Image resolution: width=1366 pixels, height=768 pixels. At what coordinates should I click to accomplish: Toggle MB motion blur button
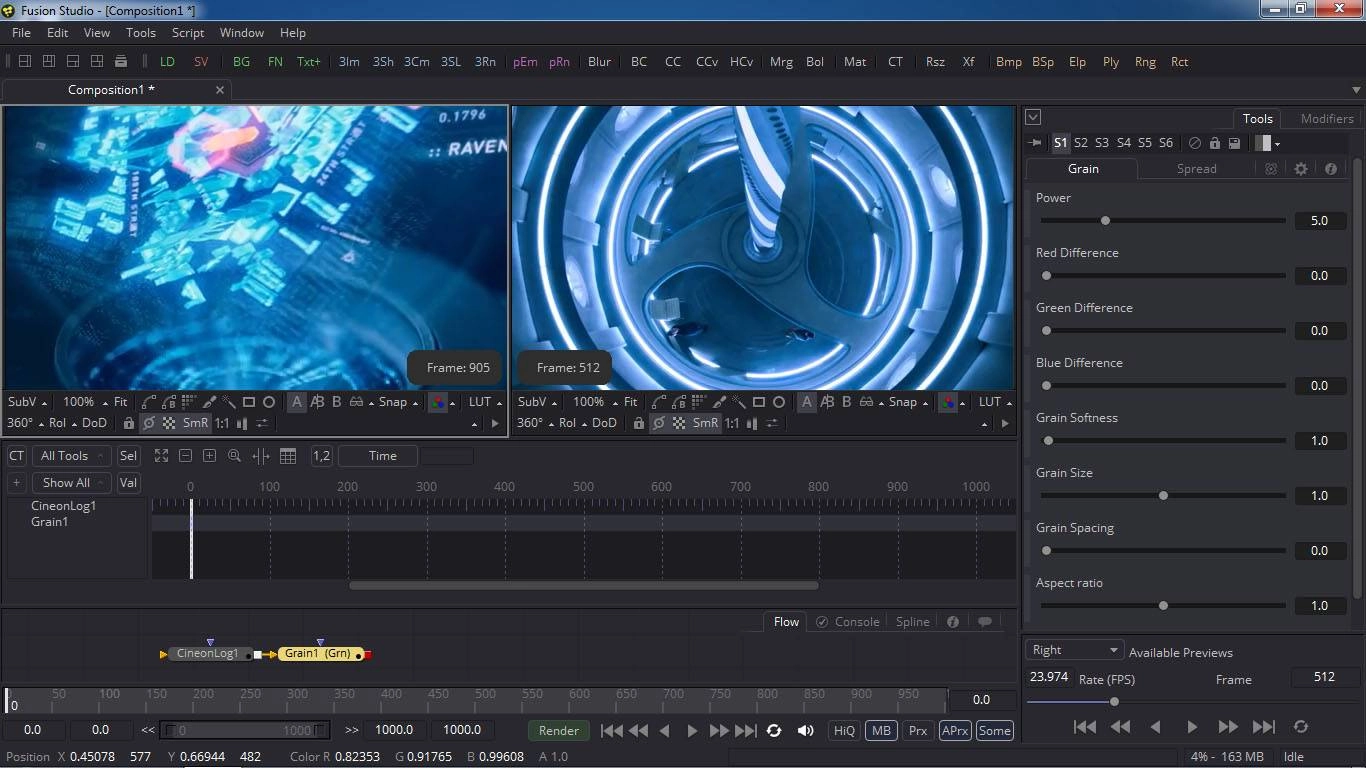pyautogui.click(x=881, y=731)
